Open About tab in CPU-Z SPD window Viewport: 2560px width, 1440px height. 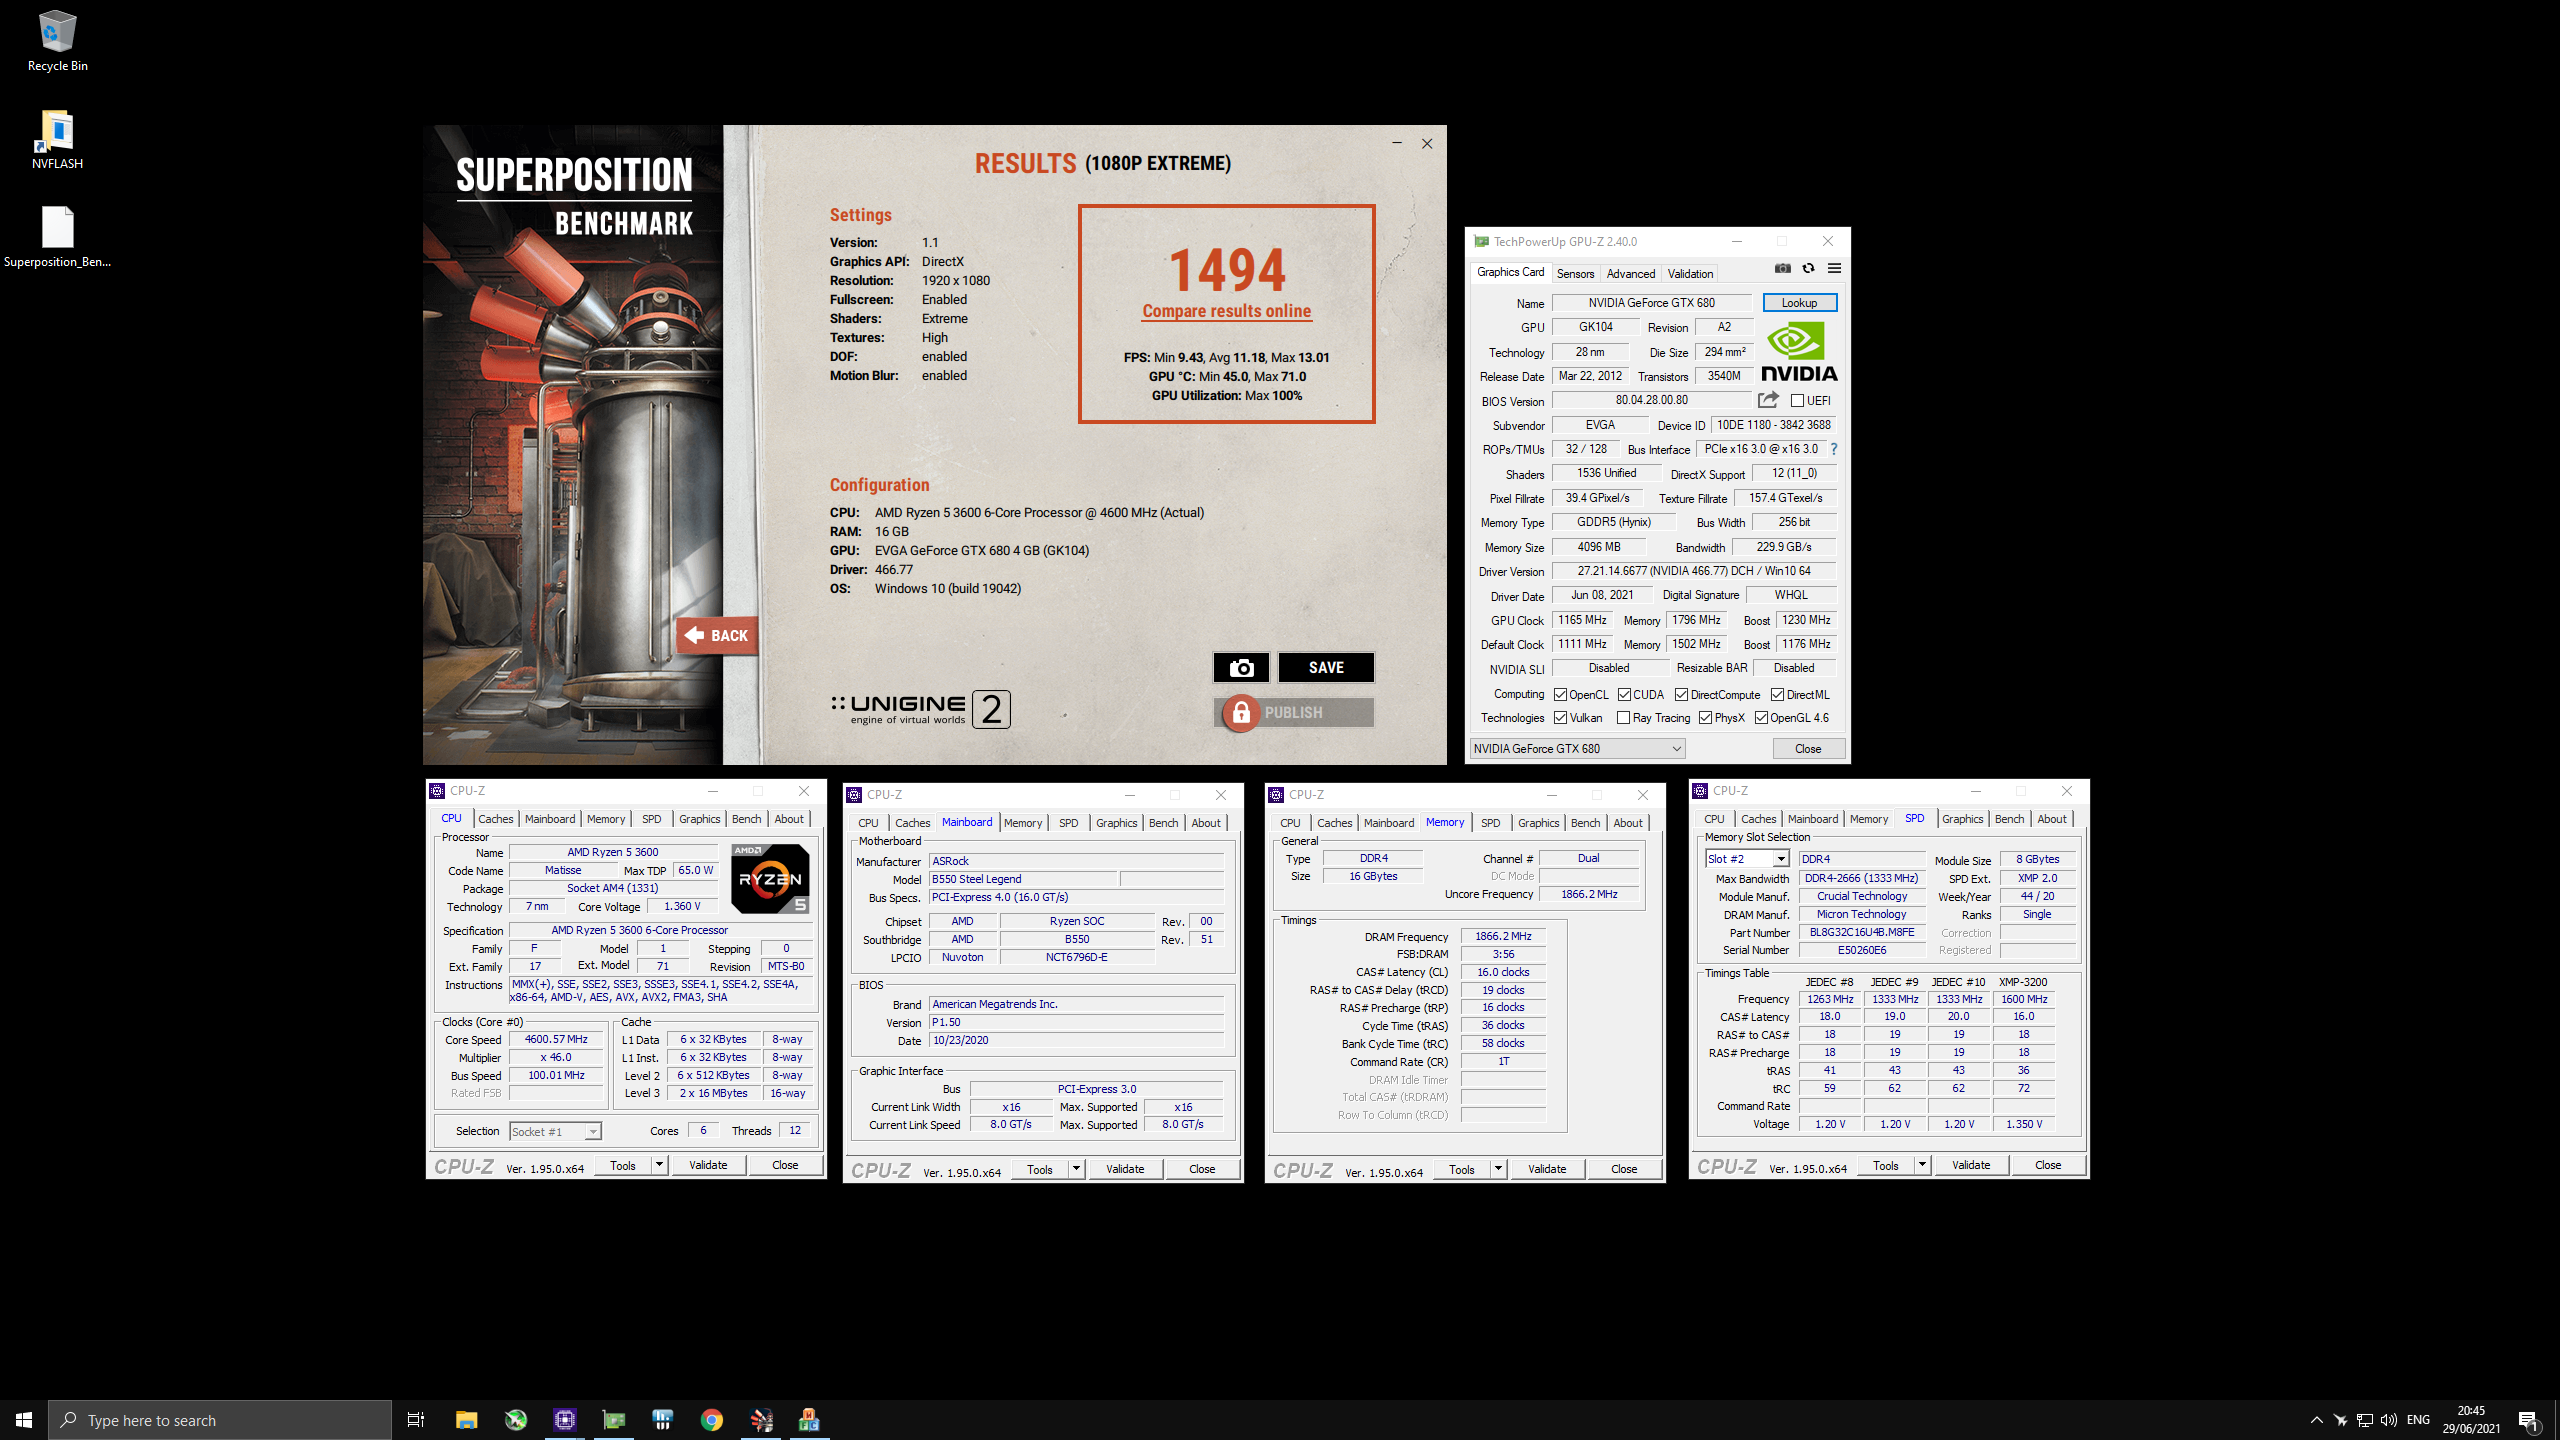coord(2051,818)
